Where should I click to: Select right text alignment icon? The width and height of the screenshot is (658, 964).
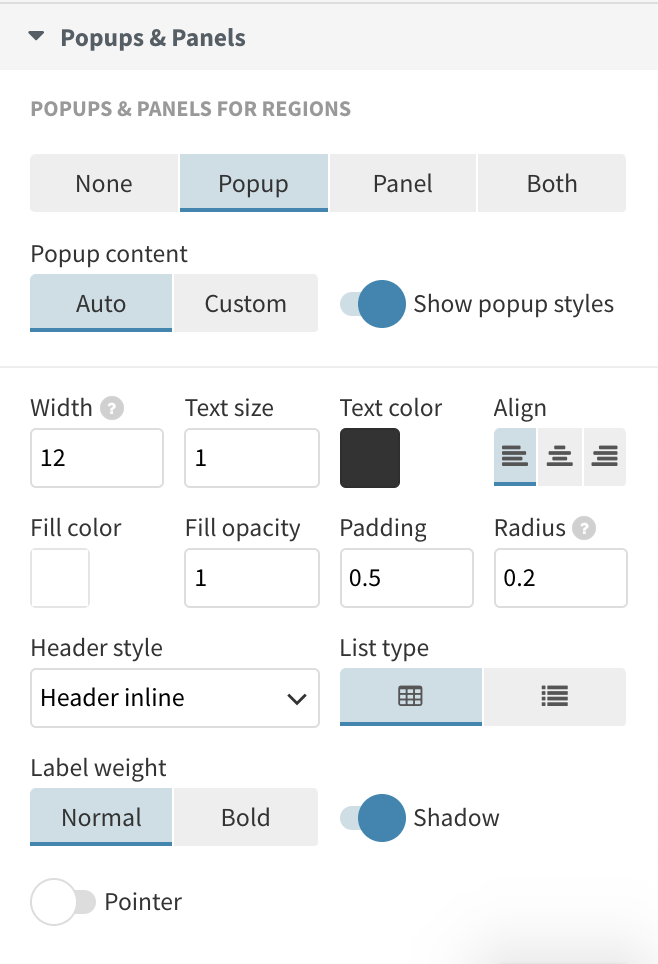point(605,458)
